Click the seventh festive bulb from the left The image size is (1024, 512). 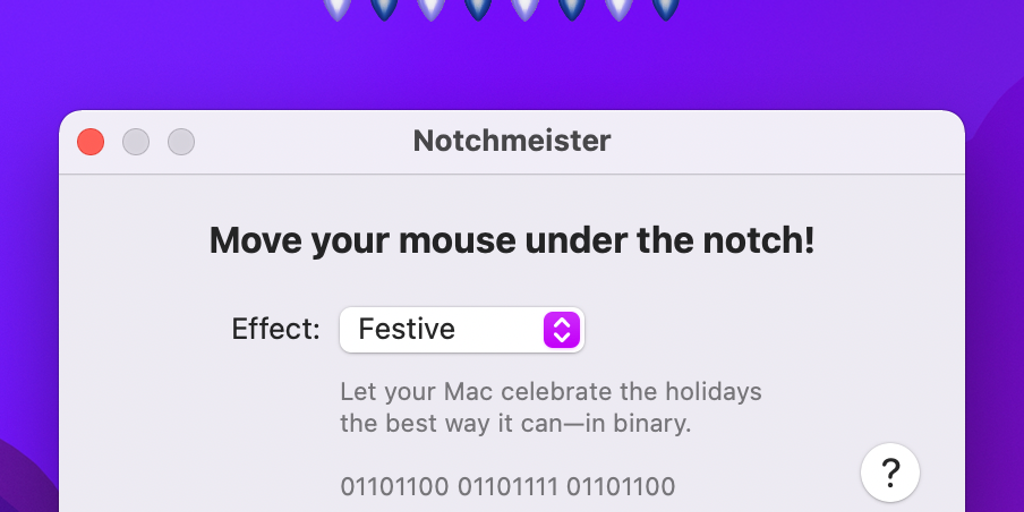point(619,8)
